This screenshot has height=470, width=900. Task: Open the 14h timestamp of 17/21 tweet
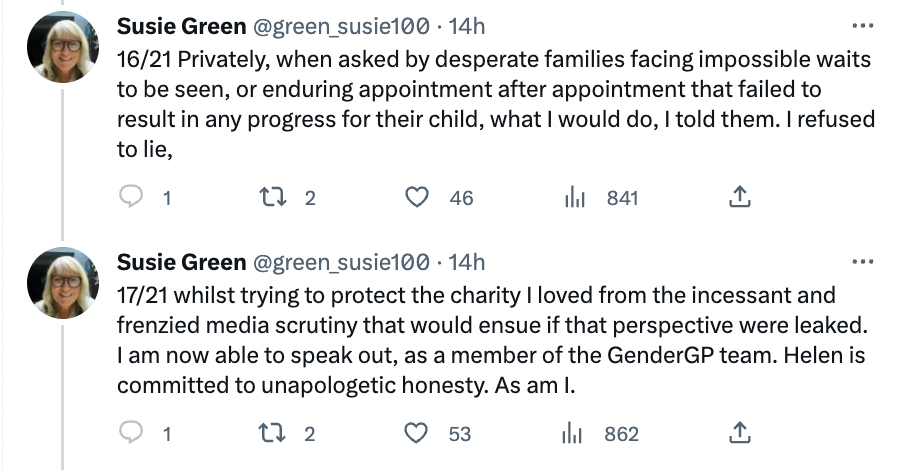[x=467, y=262]
